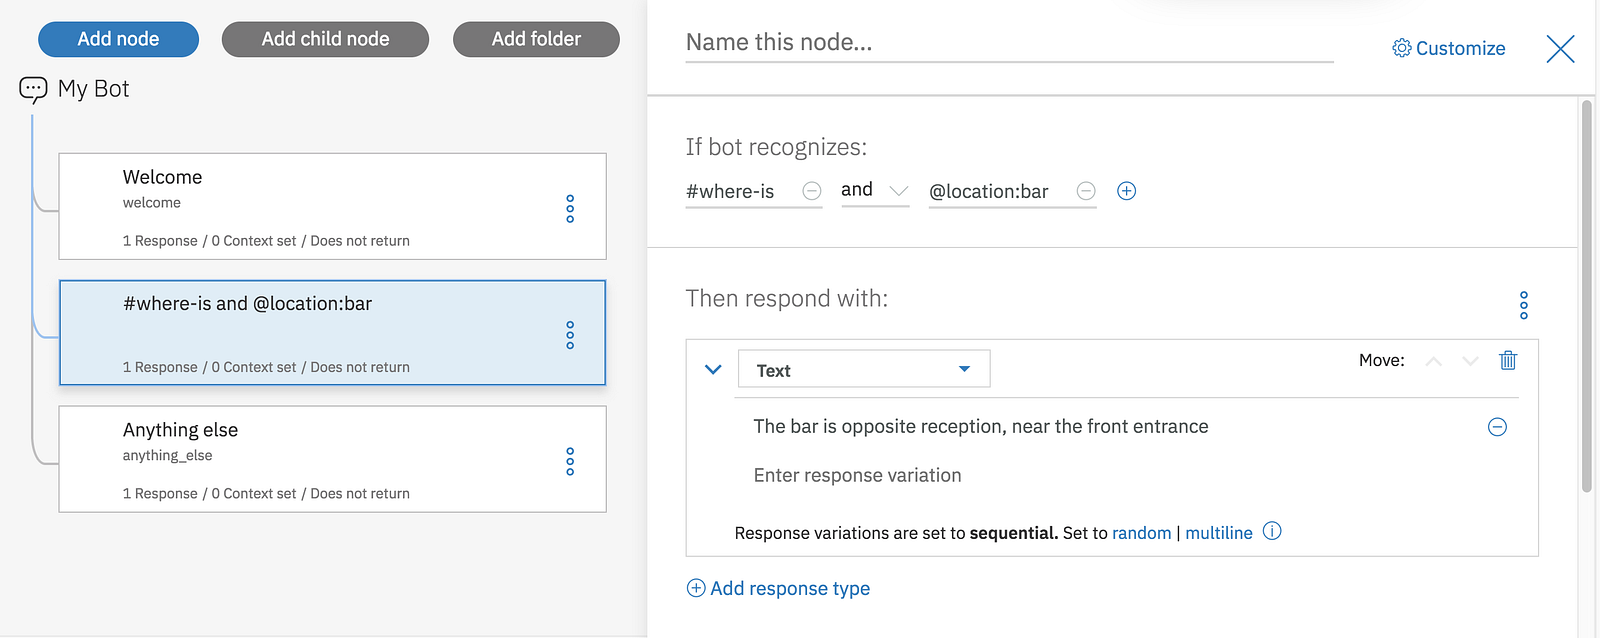Open the Welcome node options menu
This screenshot has height=638, width=1600.
[x=570, y=208]
